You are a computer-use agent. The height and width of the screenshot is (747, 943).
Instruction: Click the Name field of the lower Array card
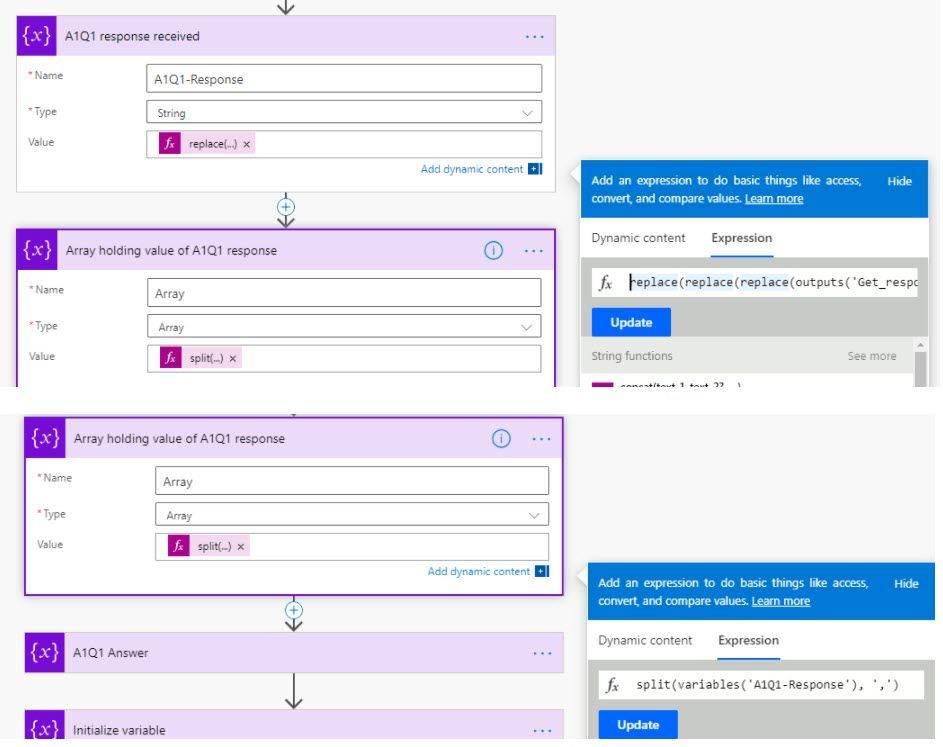tap(352, 481)
